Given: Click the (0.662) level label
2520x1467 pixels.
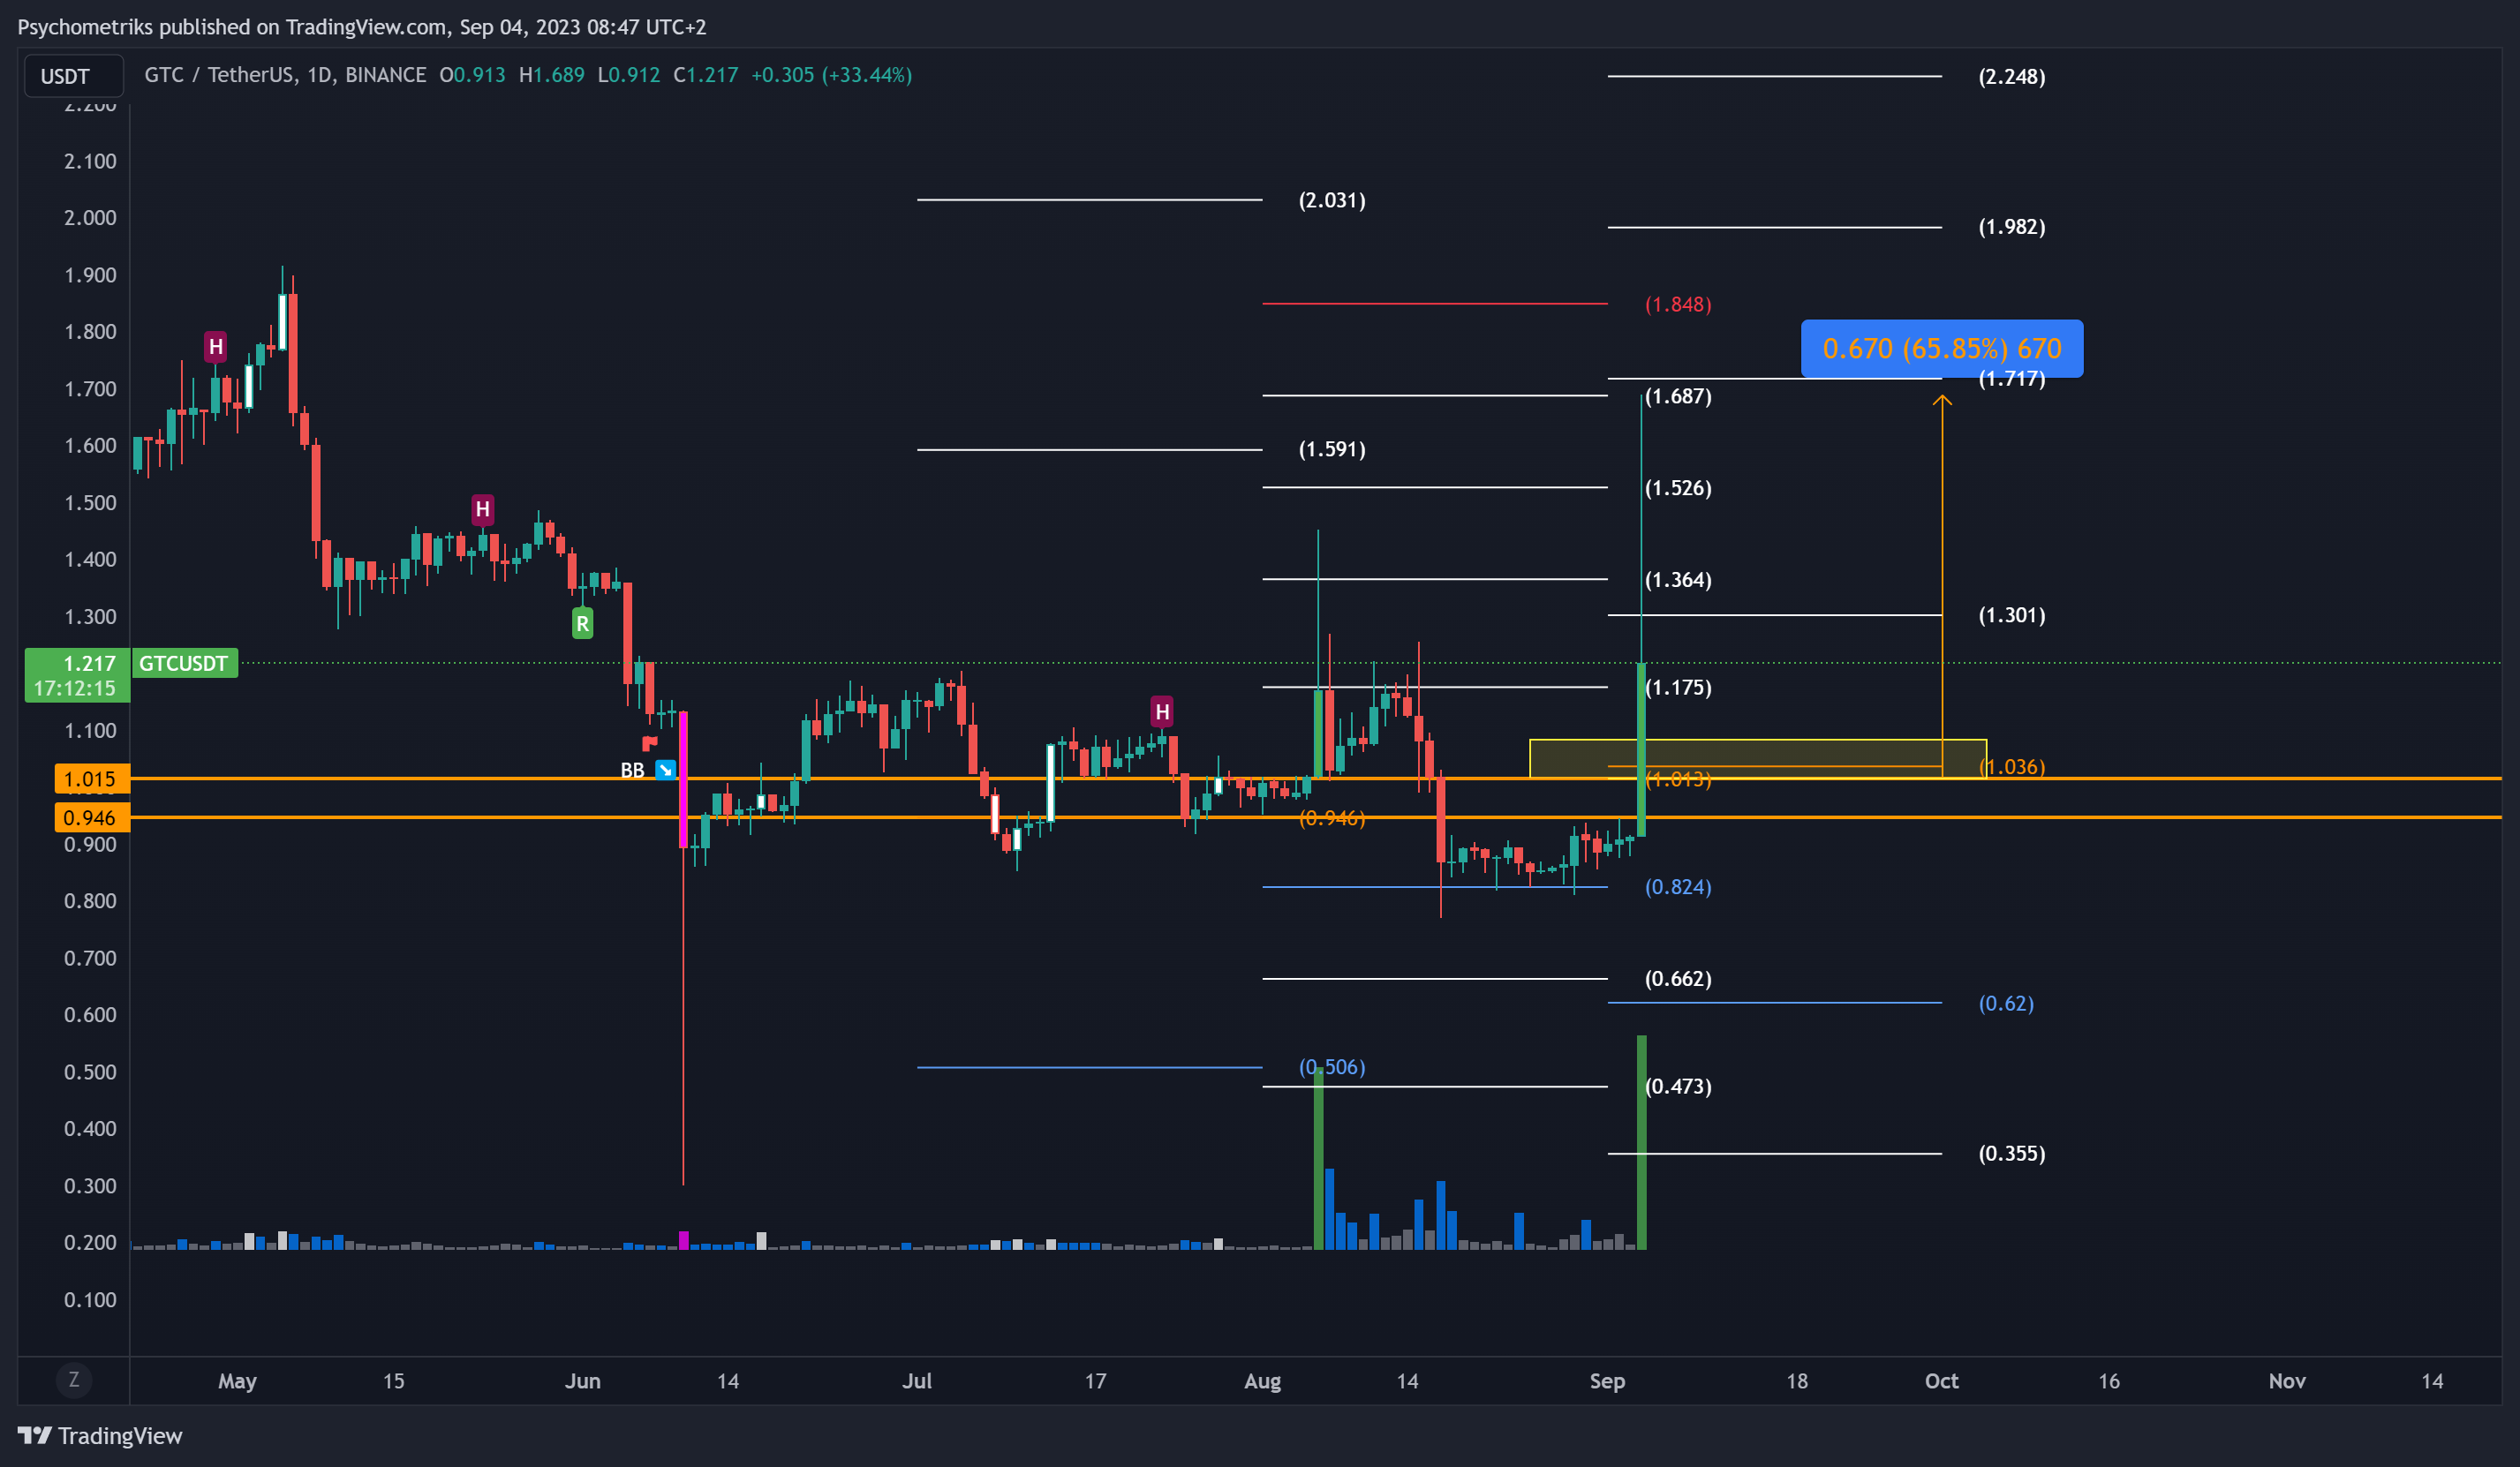Looking at the screenshot, I should [1678, 979].
